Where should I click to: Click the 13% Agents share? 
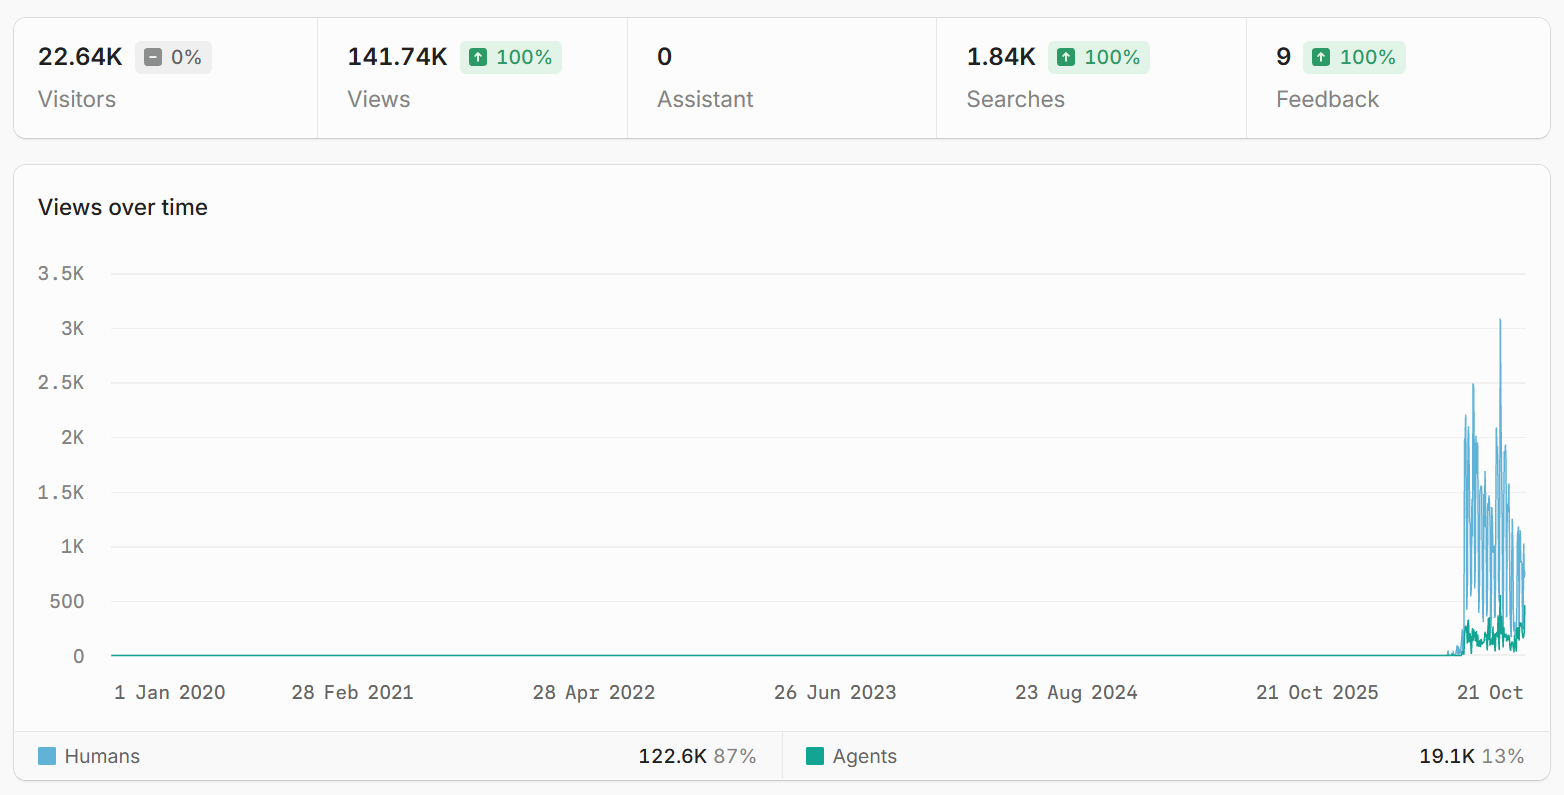point(1503,756)
